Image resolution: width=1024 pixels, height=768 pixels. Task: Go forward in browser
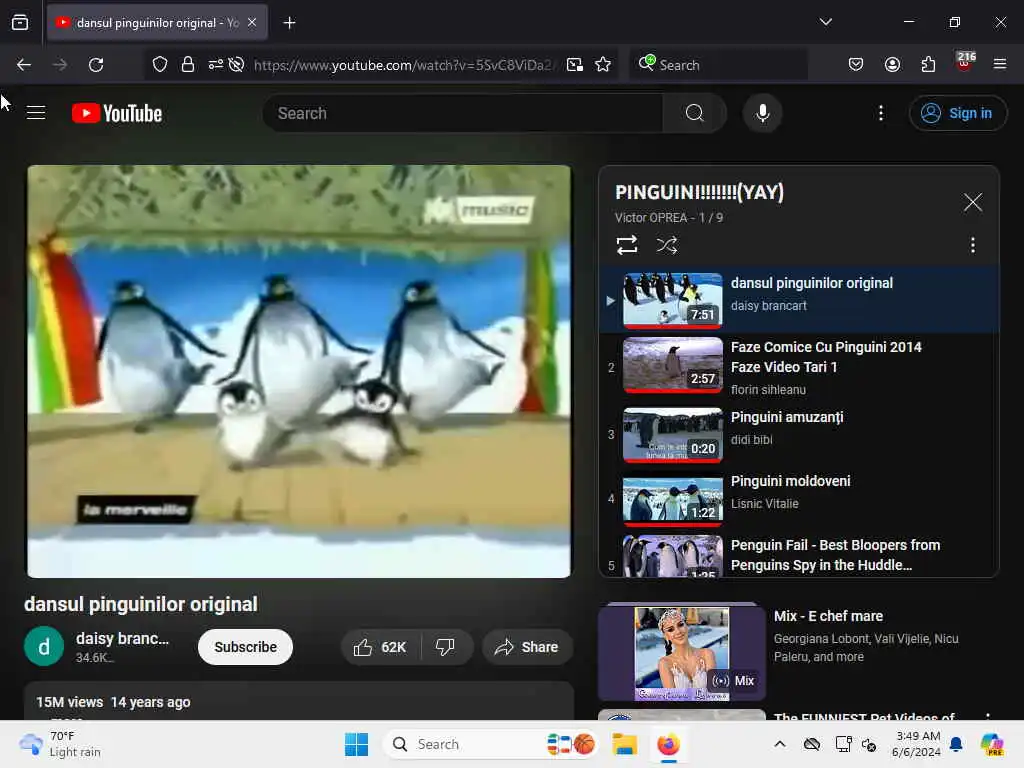click(59, 65)
